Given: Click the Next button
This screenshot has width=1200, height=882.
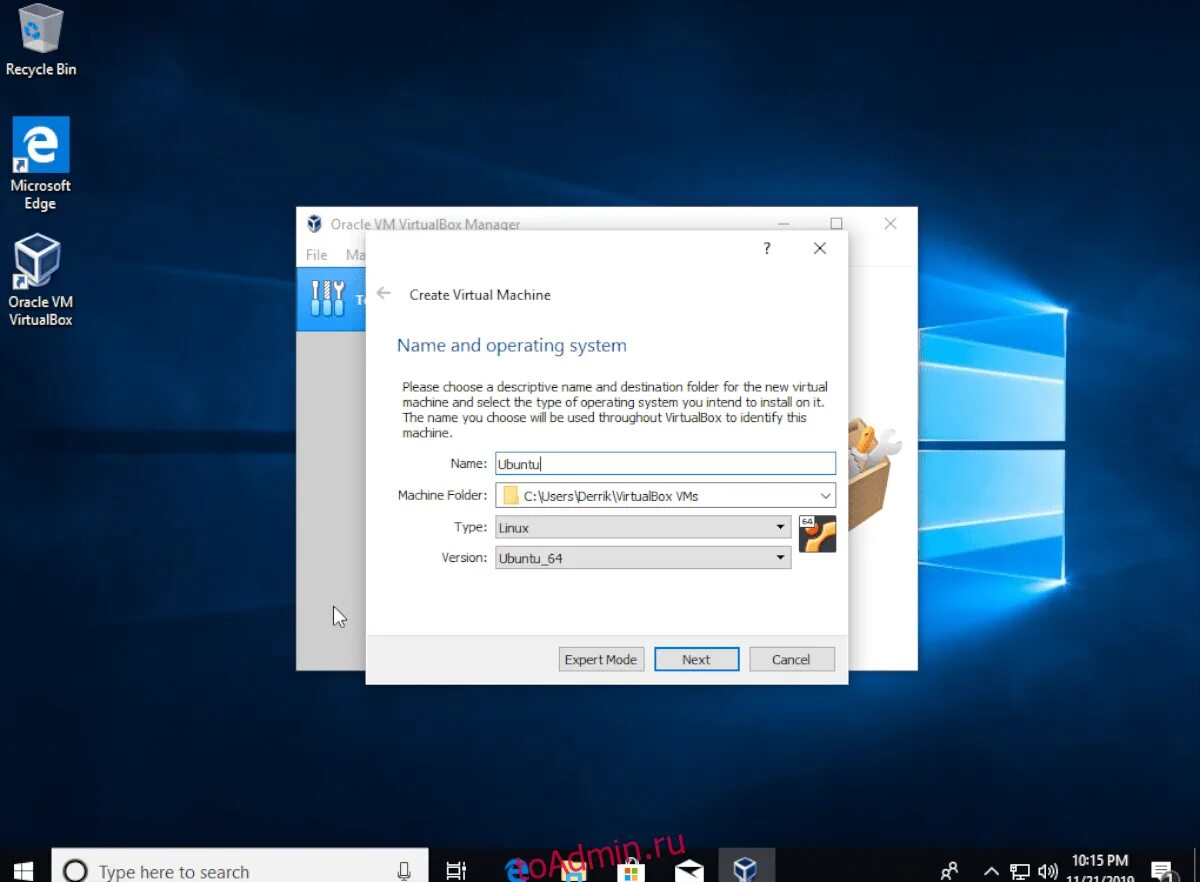Looking at the screenshot, I should pyautogui.click(x=697, y=659).
